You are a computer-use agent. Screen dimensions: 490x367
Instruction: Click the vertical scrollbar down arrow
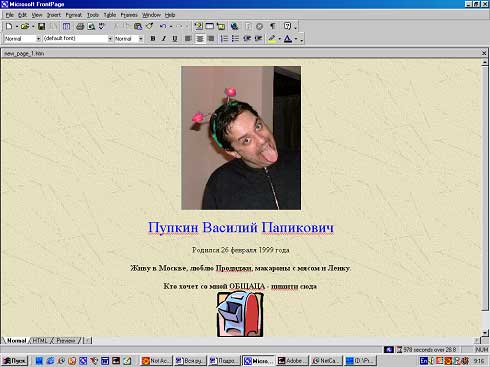485,333
